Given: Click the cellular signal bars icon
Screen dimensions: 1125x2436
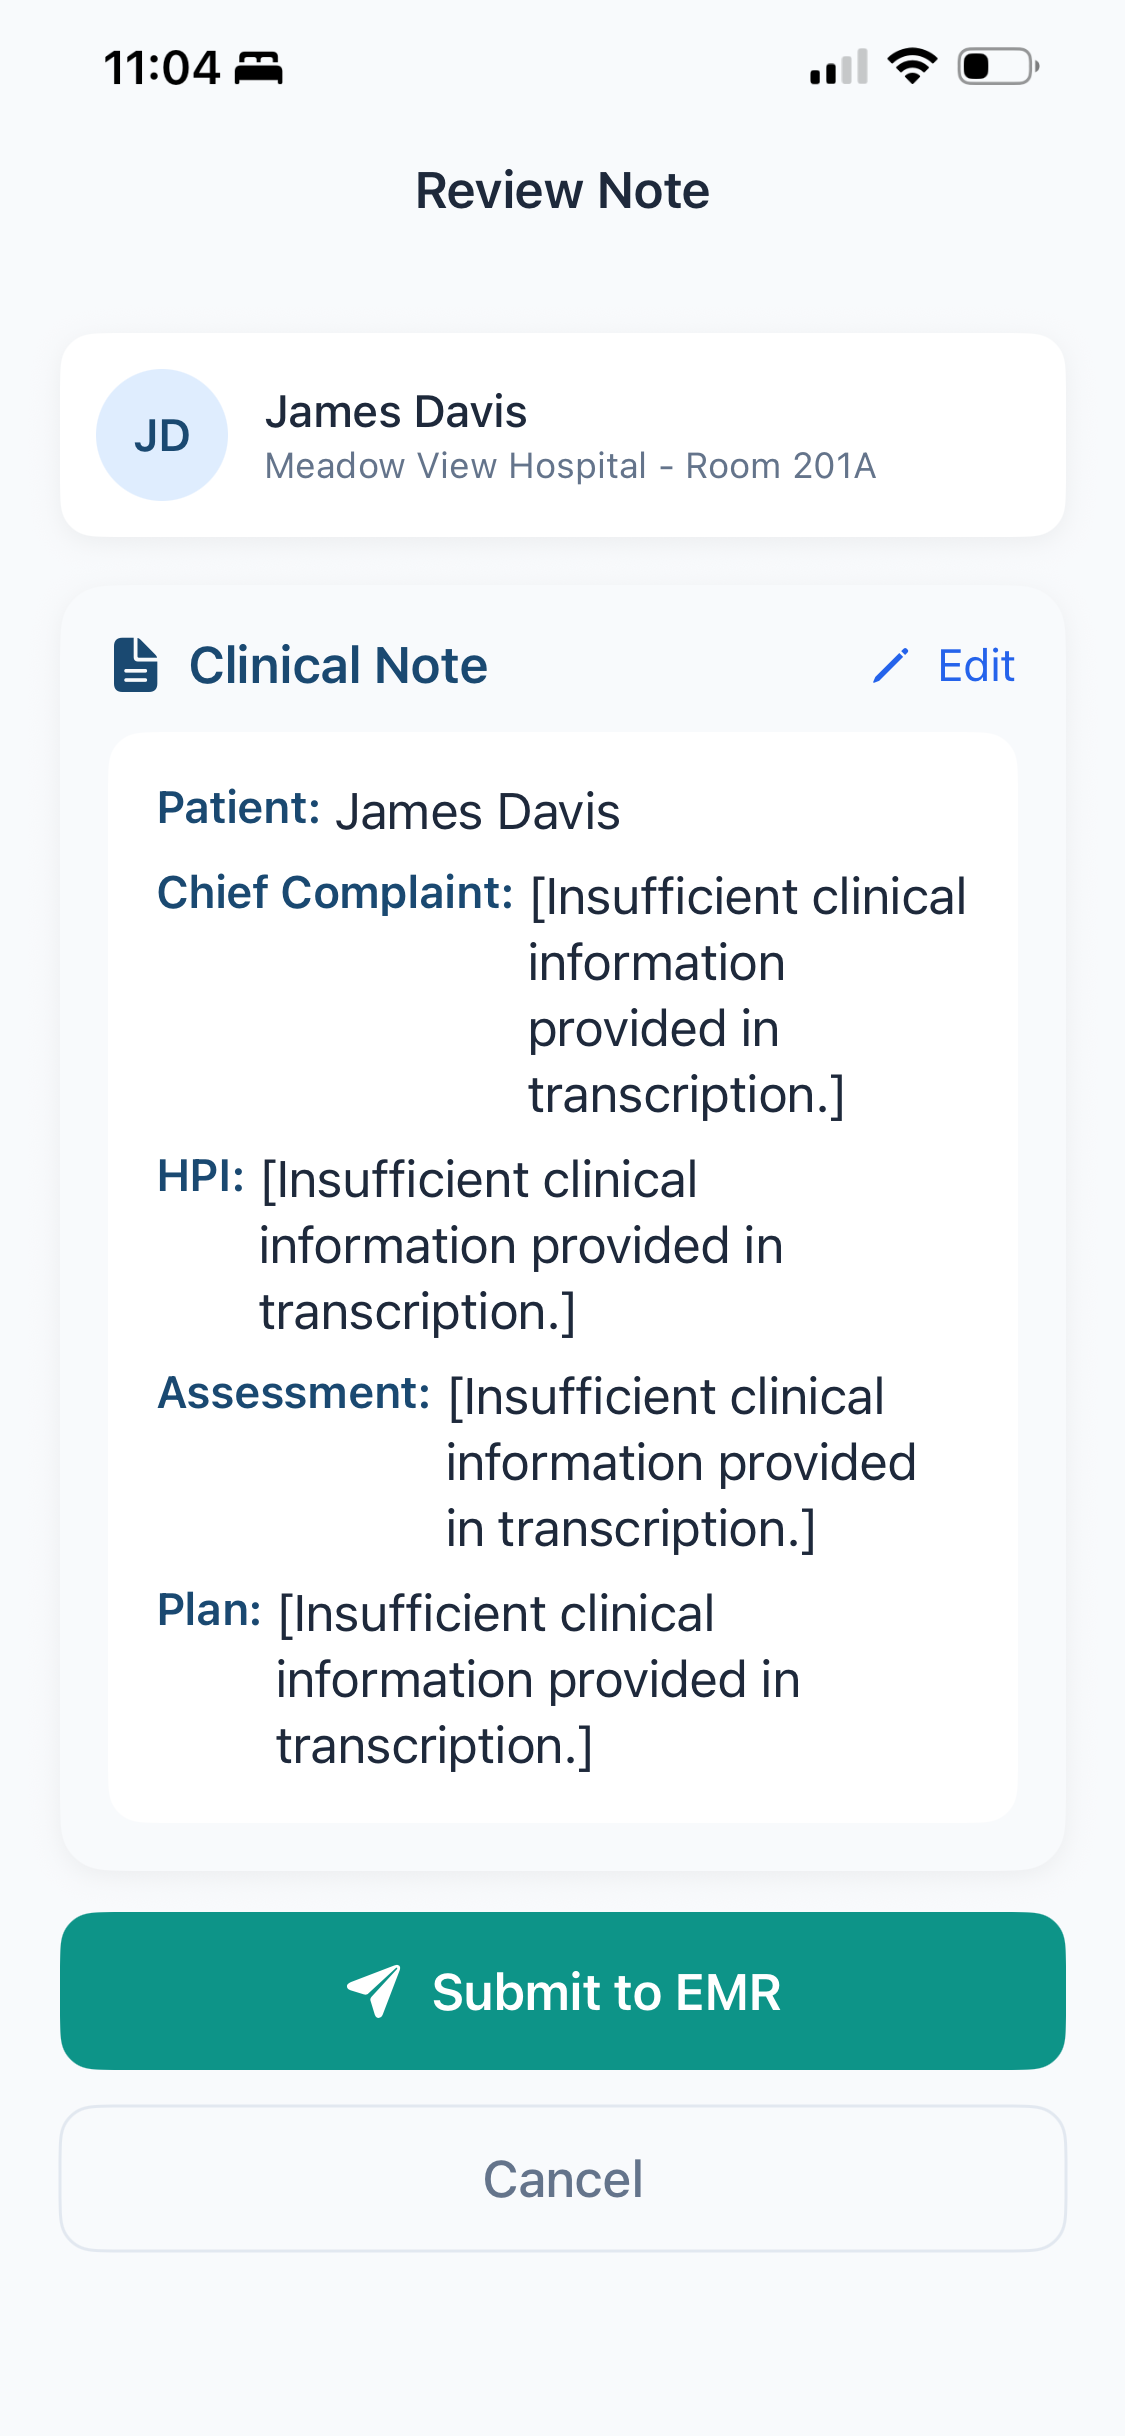Looking at the screenshot, I should pyautogui.click(x=836, y=66).
